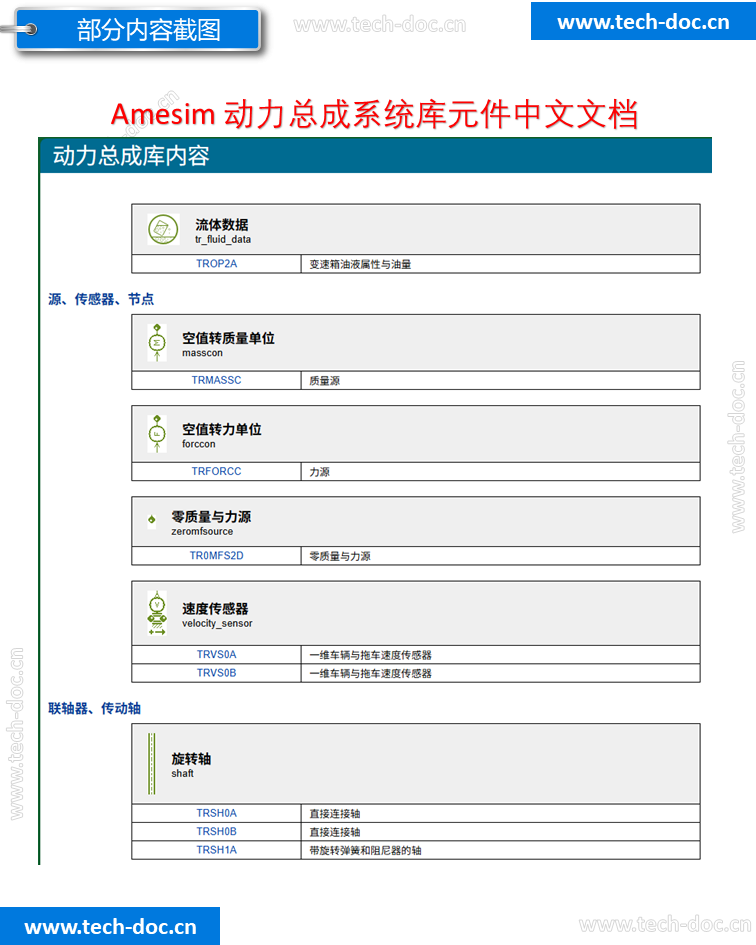756x945 pixels.
Task: Click the 旋转轴 component title
Action: tap(191, 759)
